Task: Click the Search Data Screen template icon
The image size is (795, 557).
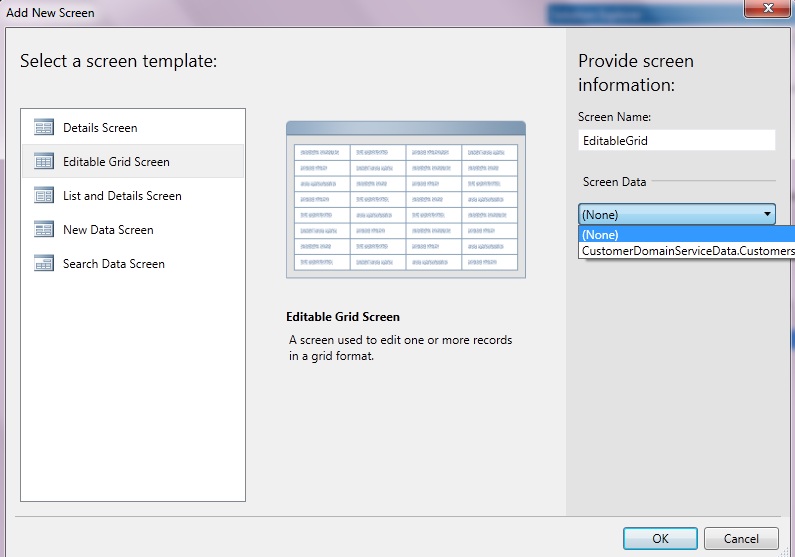Action: (44, 263)
